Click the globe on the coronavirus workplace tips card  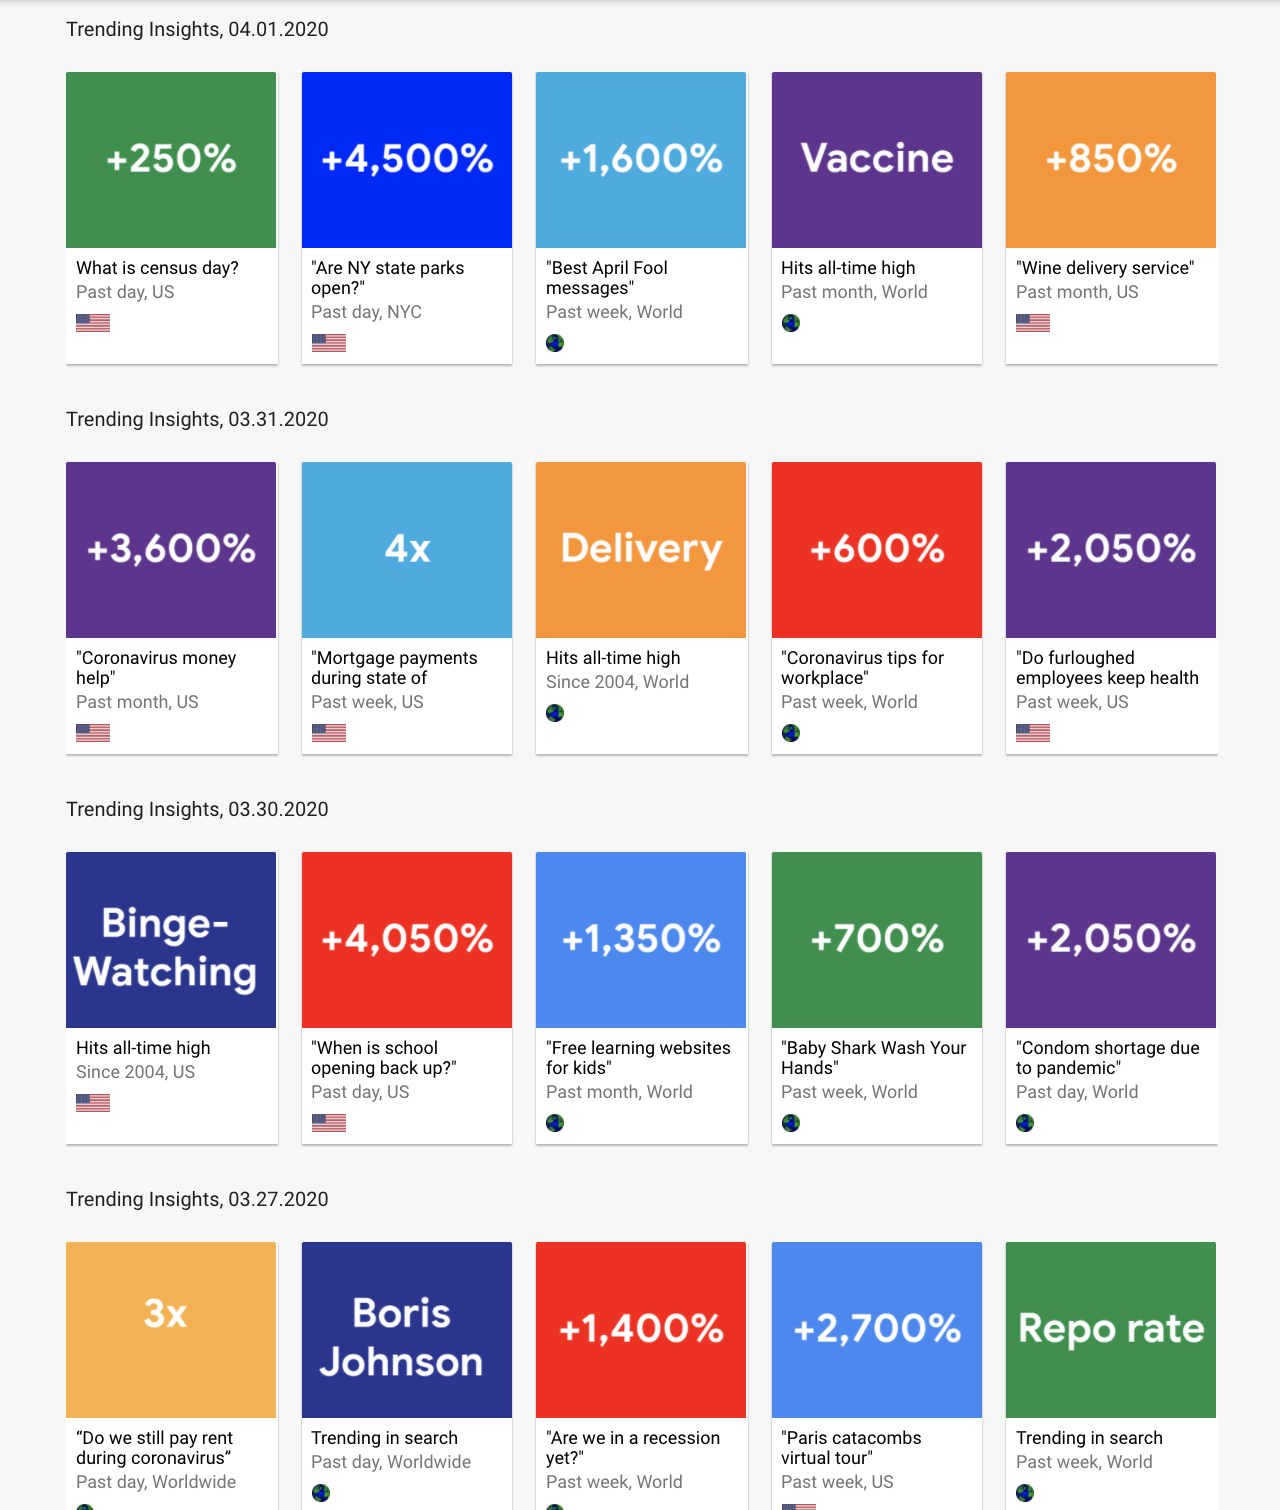(791, 733)
